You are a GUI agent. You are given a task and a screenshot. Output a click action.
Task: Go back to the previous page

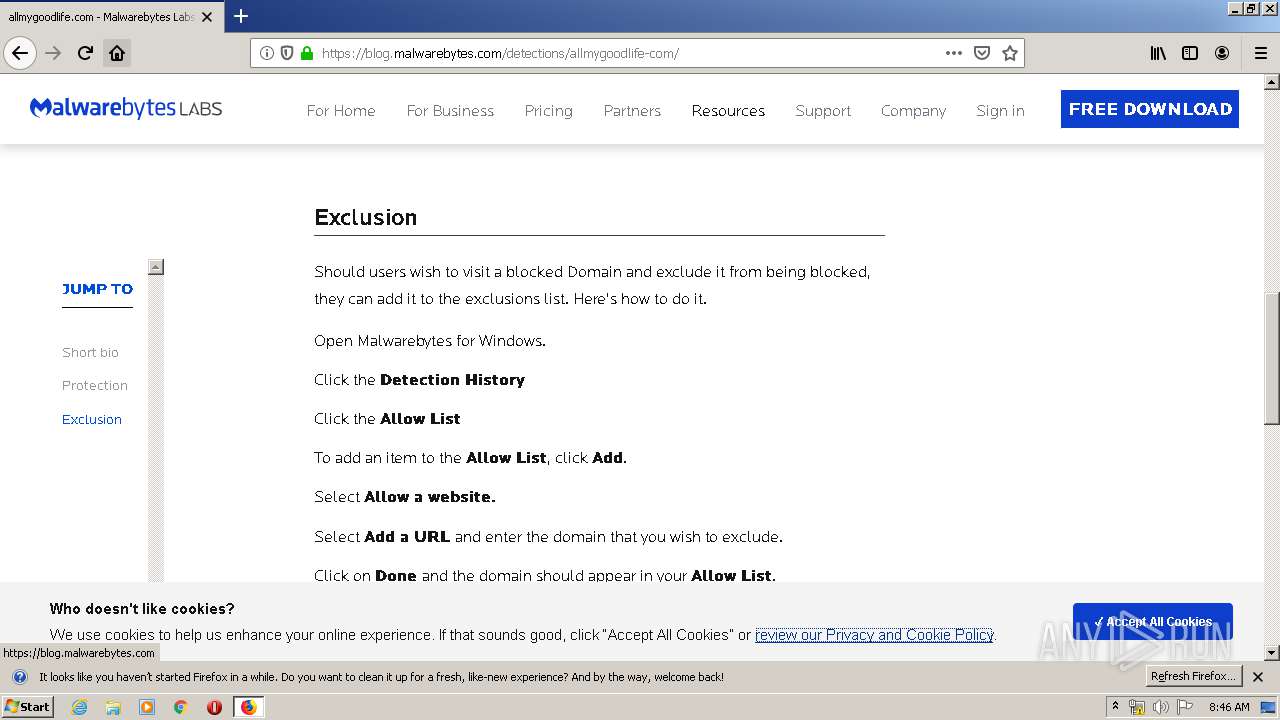pyautogui.click(x=20, y=53)
